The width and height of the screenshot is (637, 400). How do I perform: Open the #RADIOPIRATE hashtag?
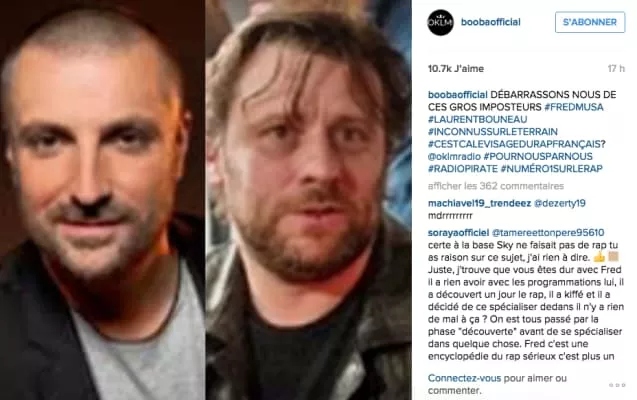(462, 169)
